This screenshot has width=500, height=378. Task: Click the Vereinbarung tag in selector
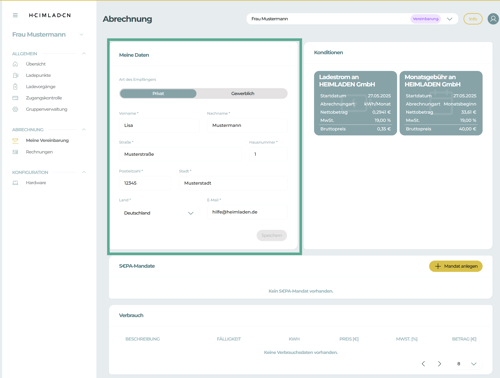click(x=425, y=19)
